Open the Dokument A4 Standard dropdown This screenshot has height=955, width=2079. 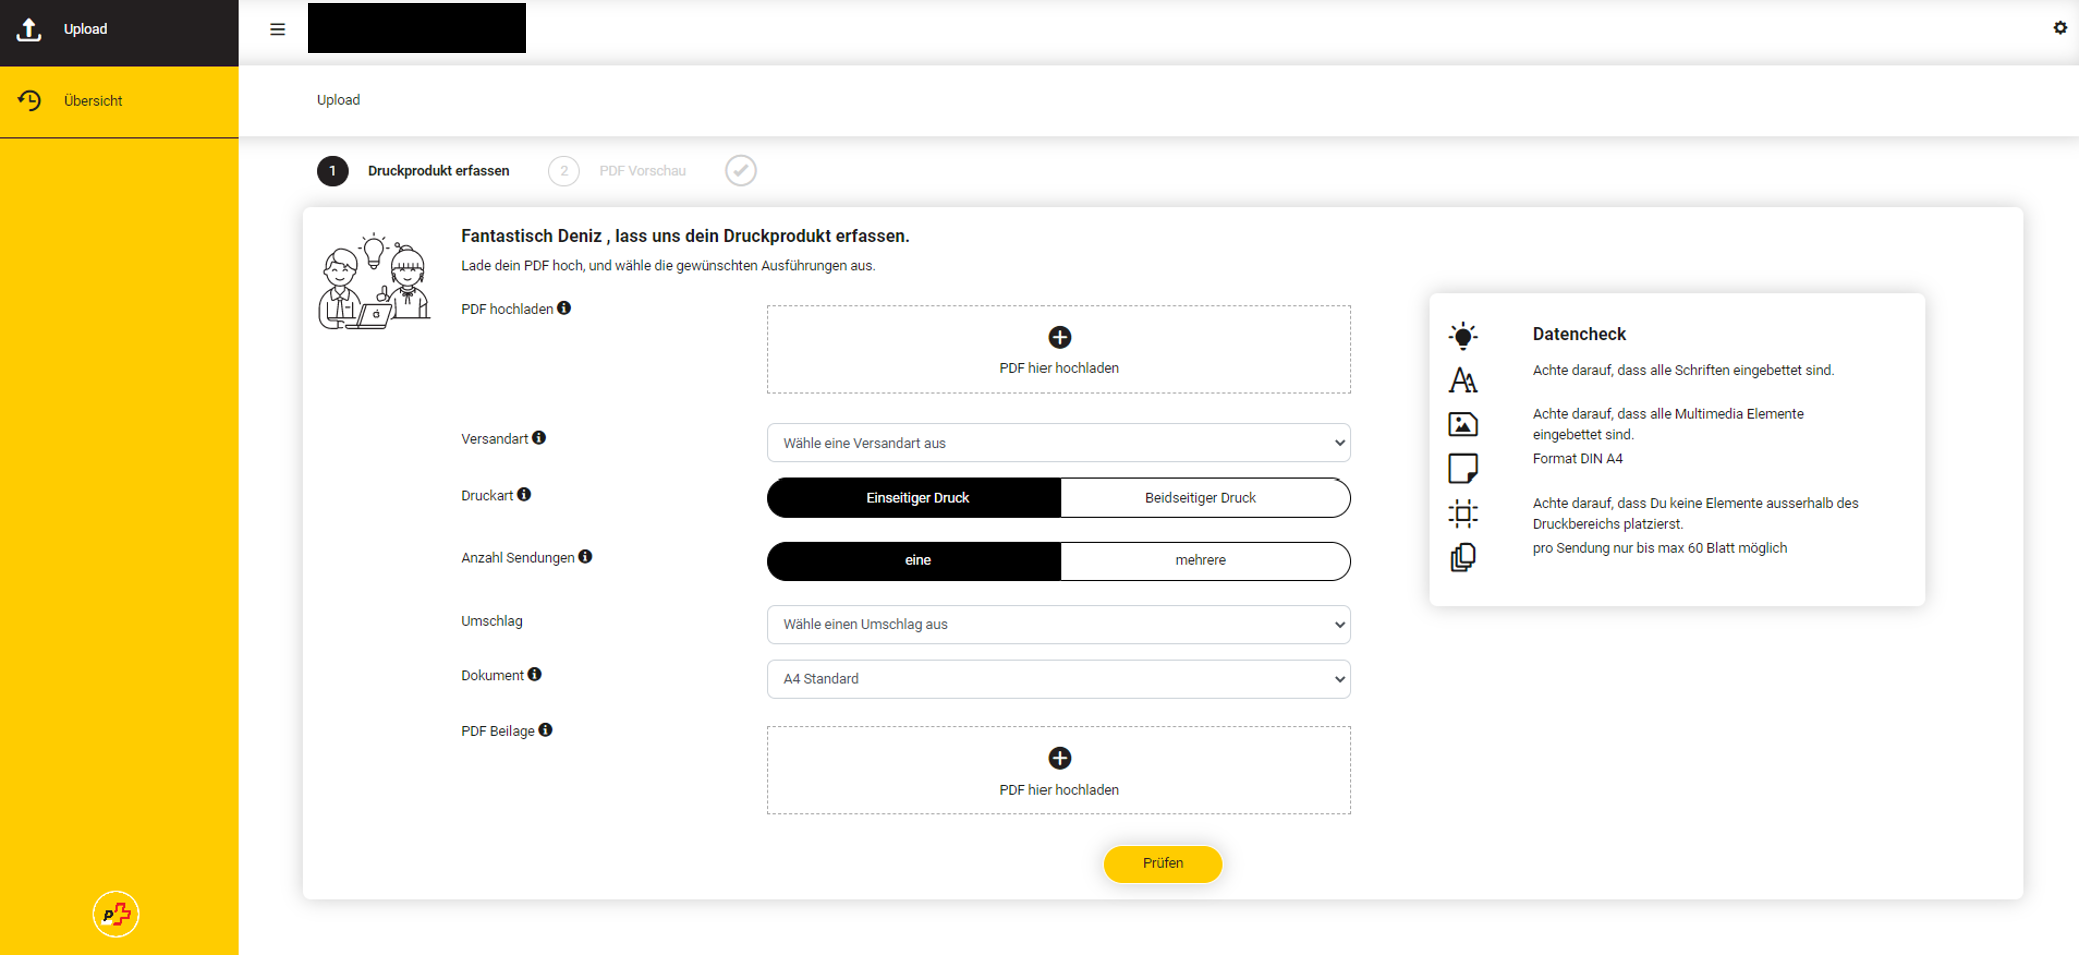coord(1058,679)
